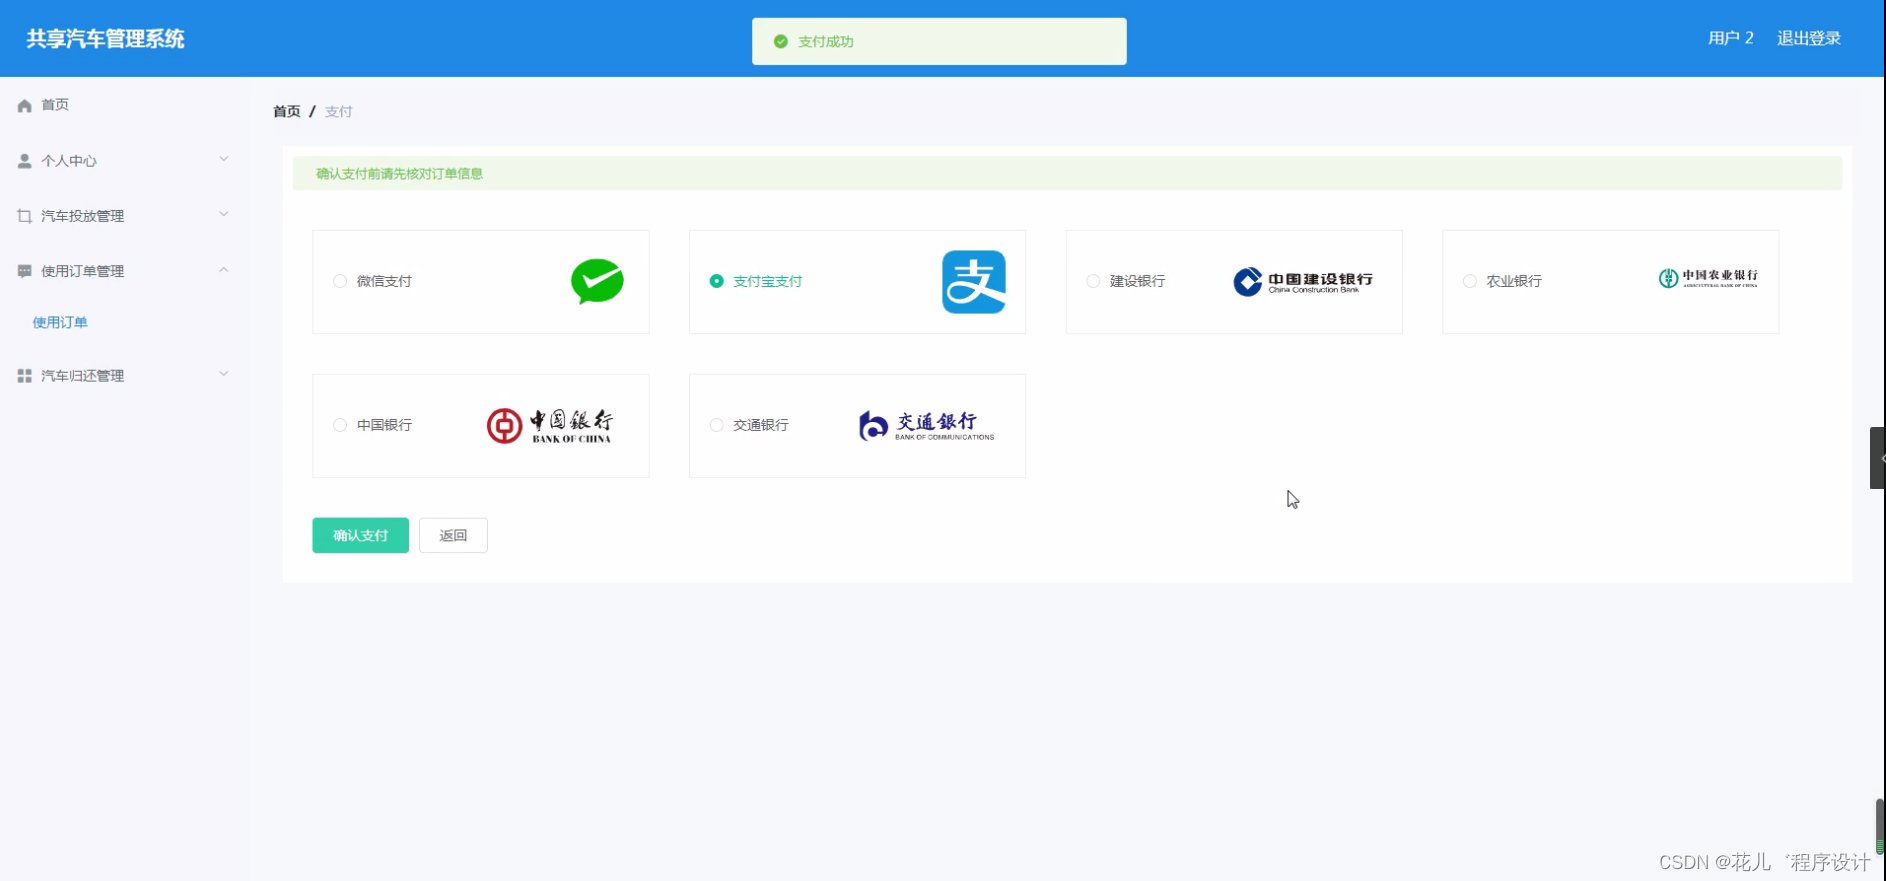Image resolution: width=1886 pixels, height=881 pixels.
Task: Click the 支付 breadcrumb text
Action: click(x=339, y=112)
